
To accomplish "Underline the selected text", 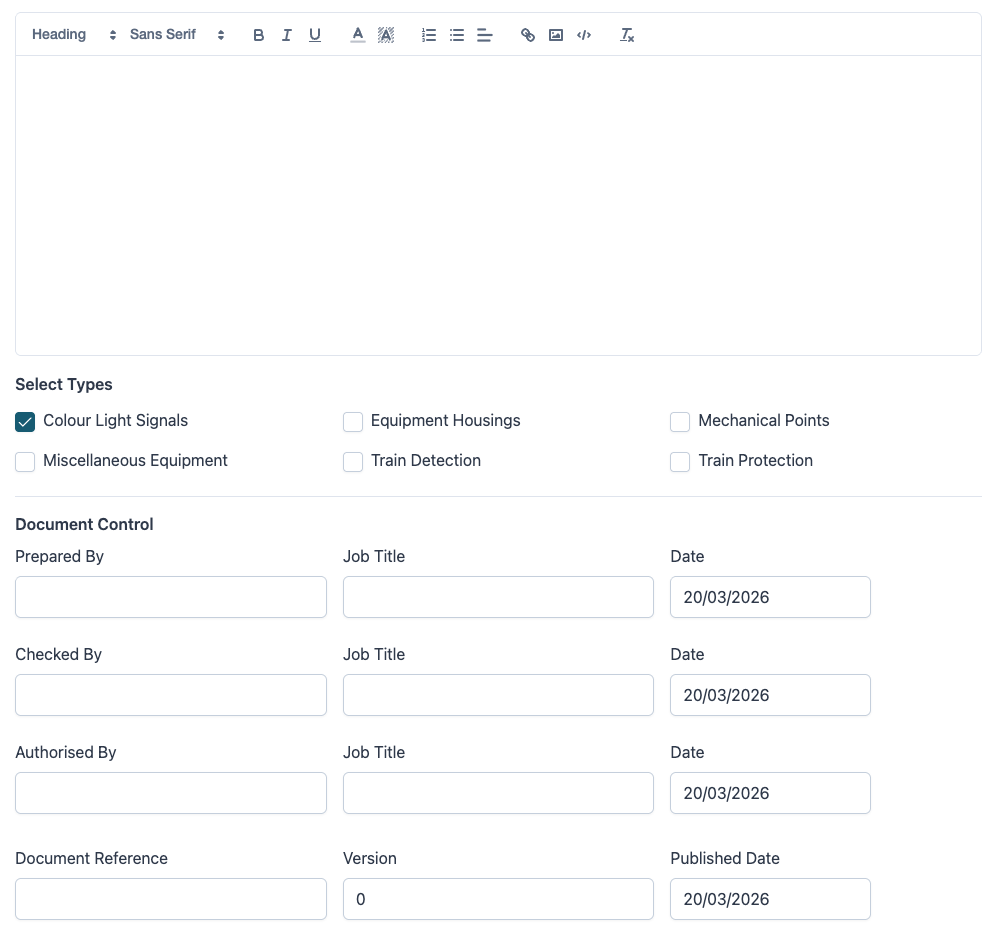I will 315,35.
